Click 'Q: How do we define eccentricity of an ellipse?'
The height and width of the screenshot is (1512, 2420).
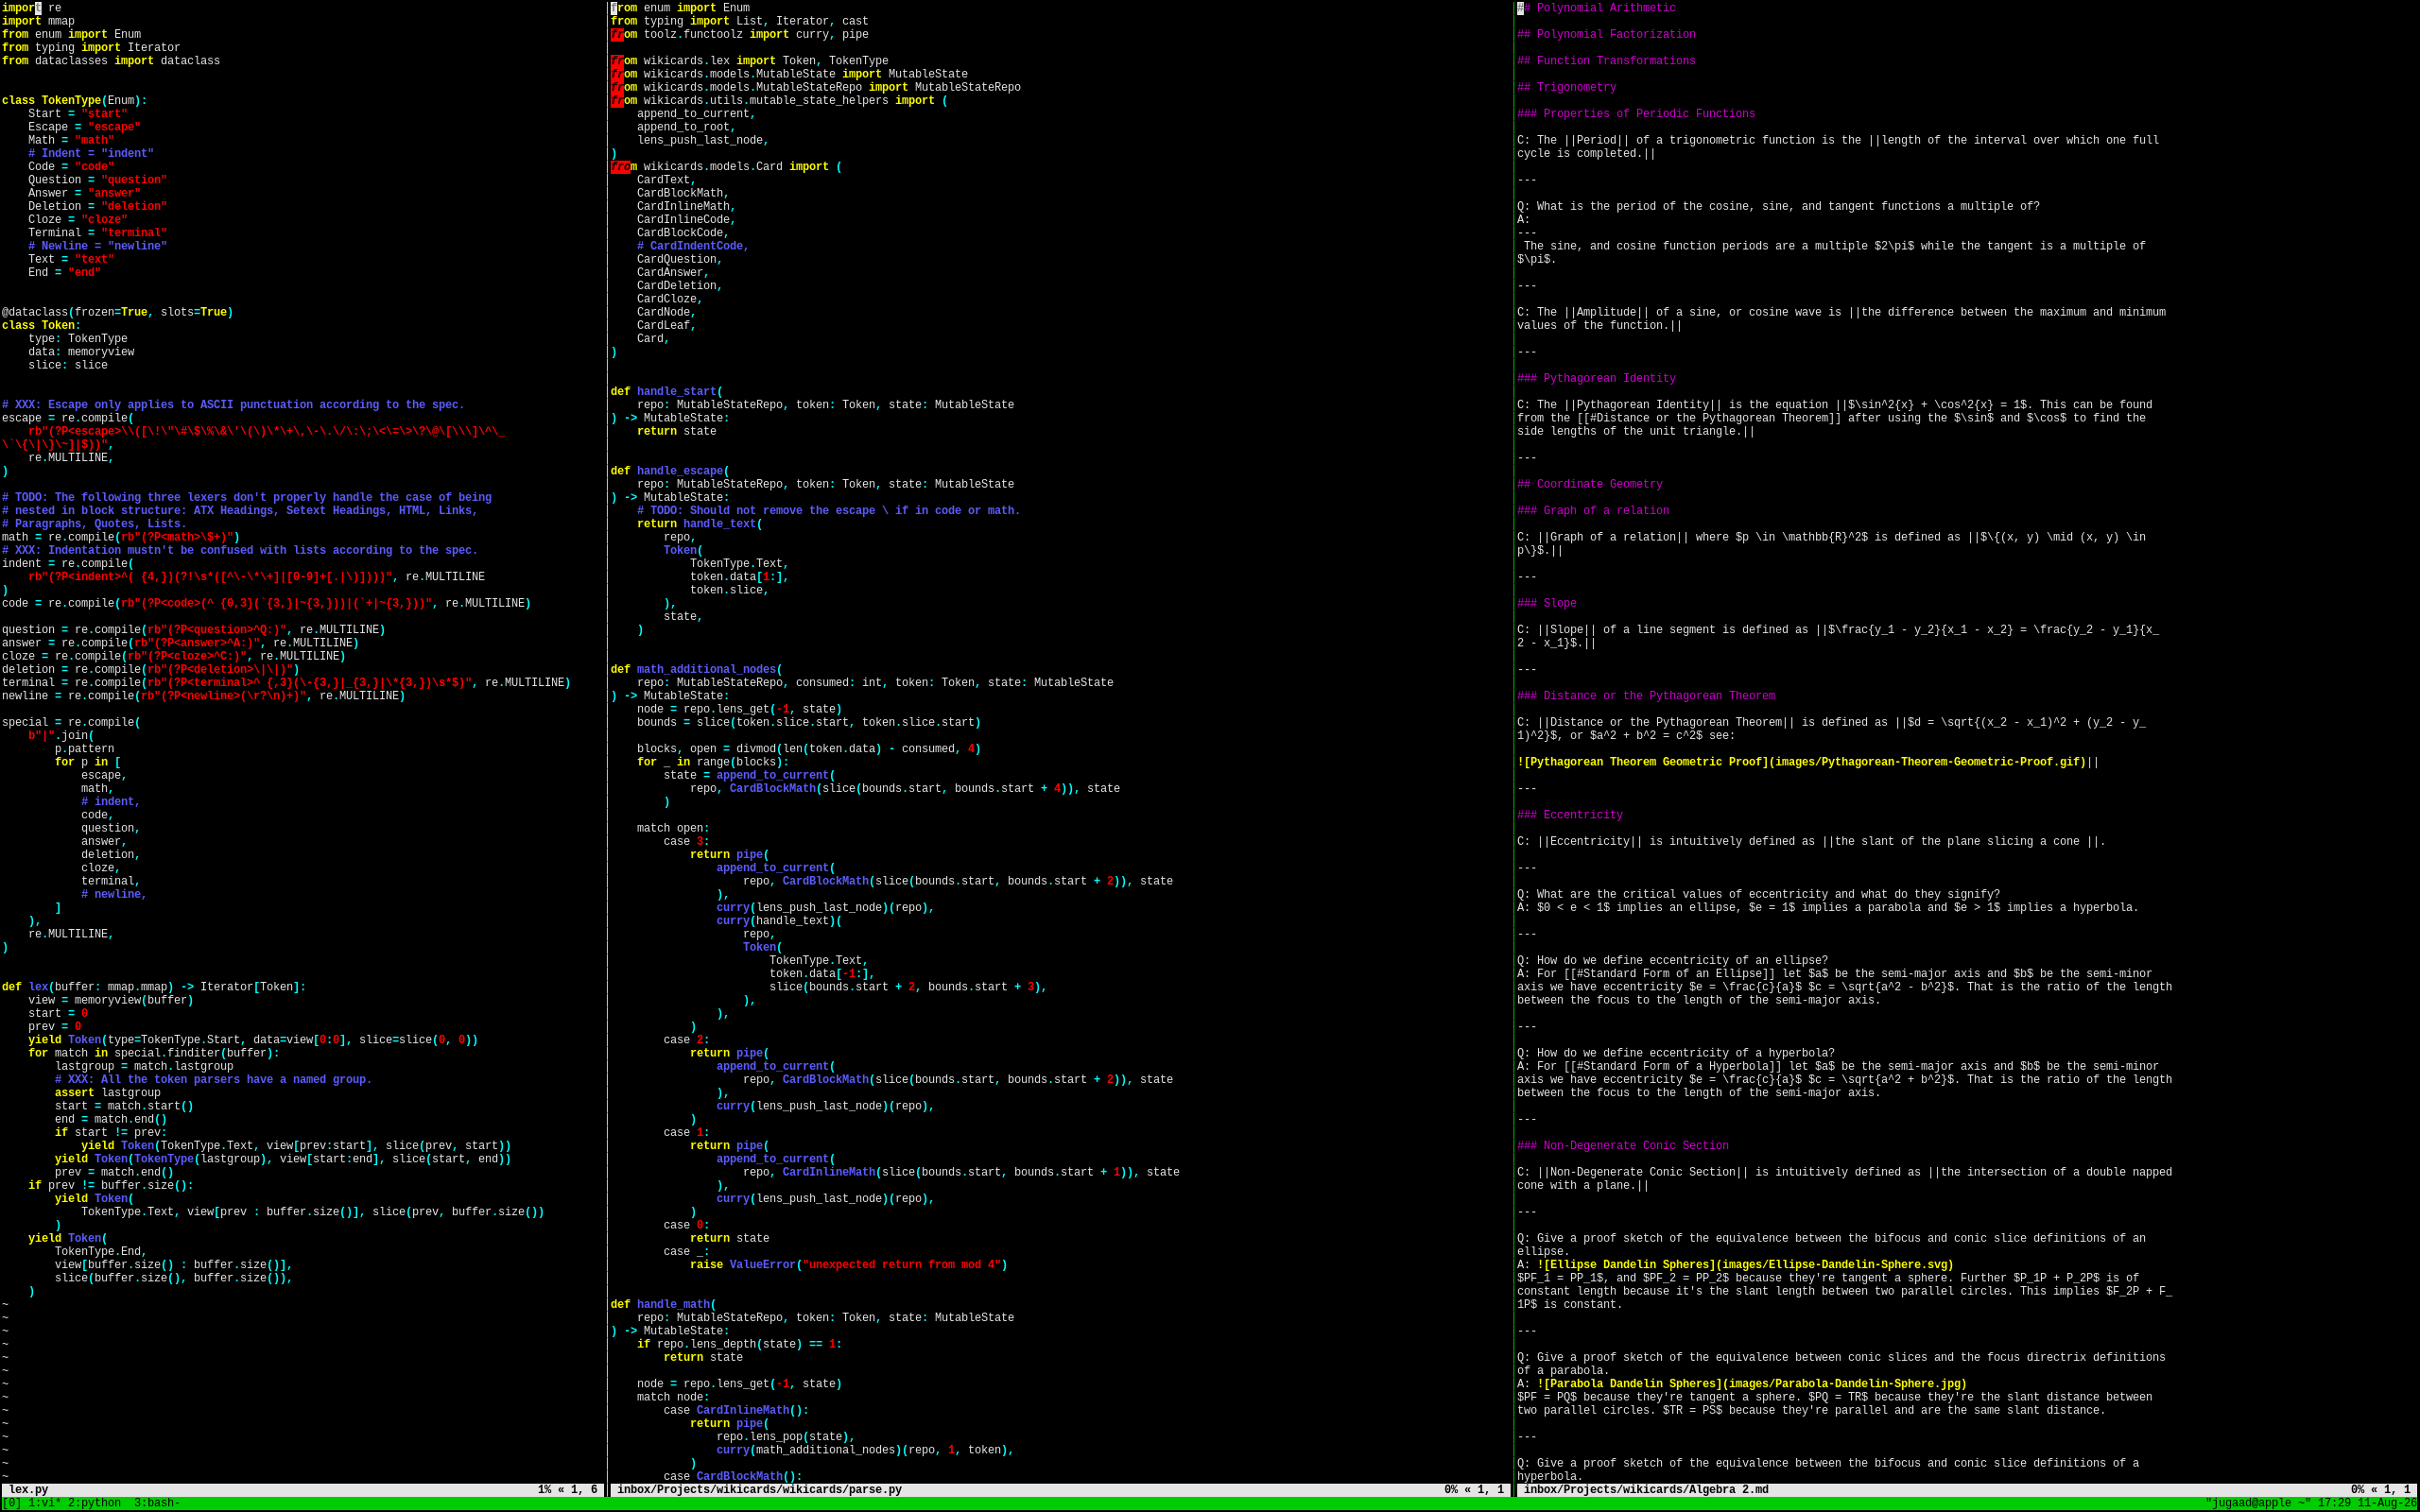(x=1672, y=961)
